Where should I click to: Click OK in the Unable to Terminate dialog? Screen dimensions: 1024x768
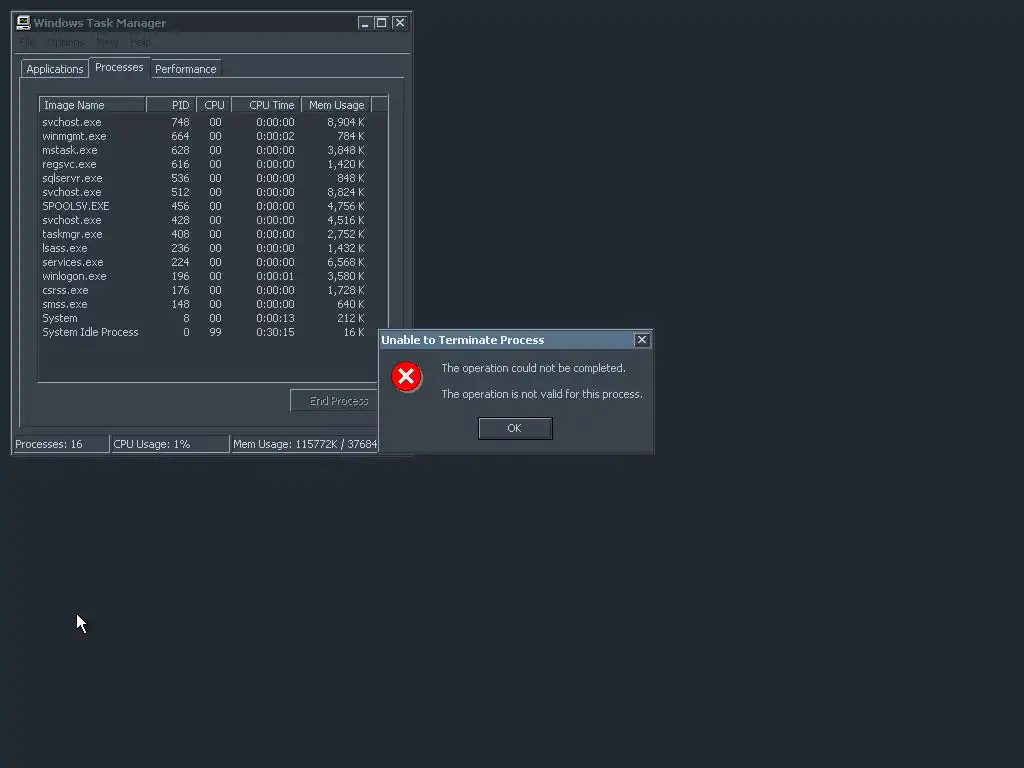click(x=515, y=428)
